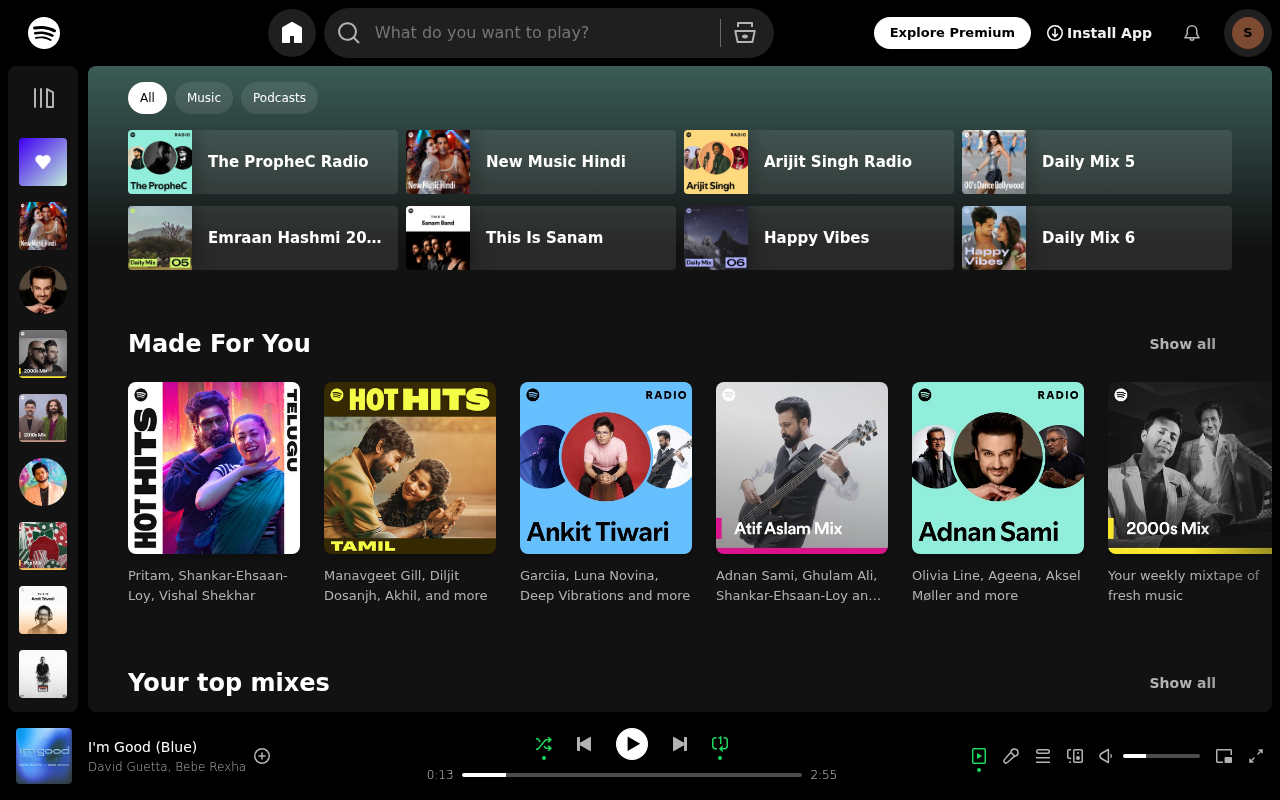Open the Emraan Hashmi shortcut tile

click(263, 238)
